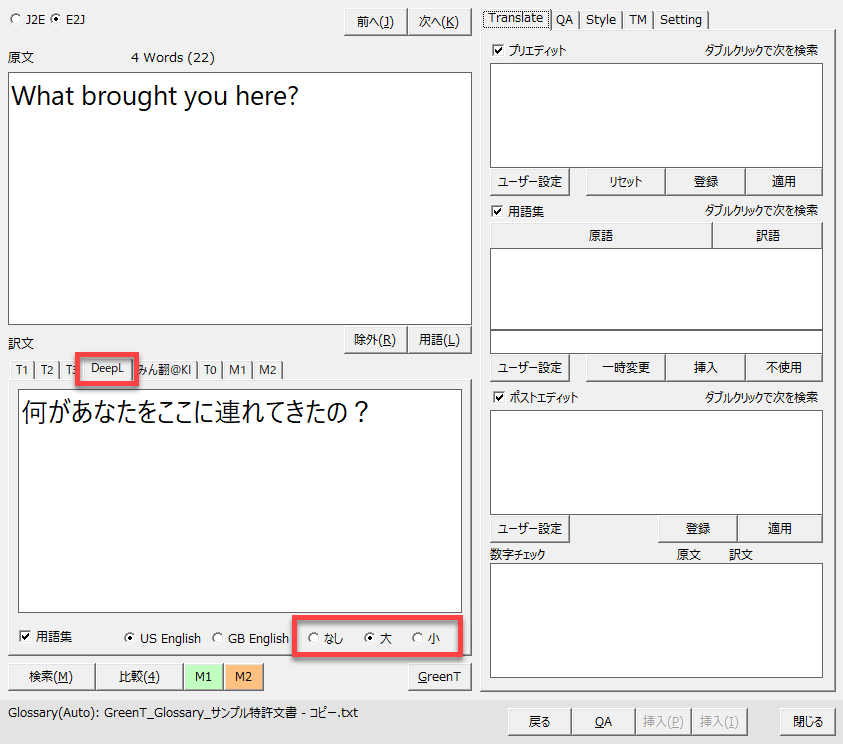This screenshot has height=744, width=843.
Task: Open the みん翻@KI tab
Action: 164,370
